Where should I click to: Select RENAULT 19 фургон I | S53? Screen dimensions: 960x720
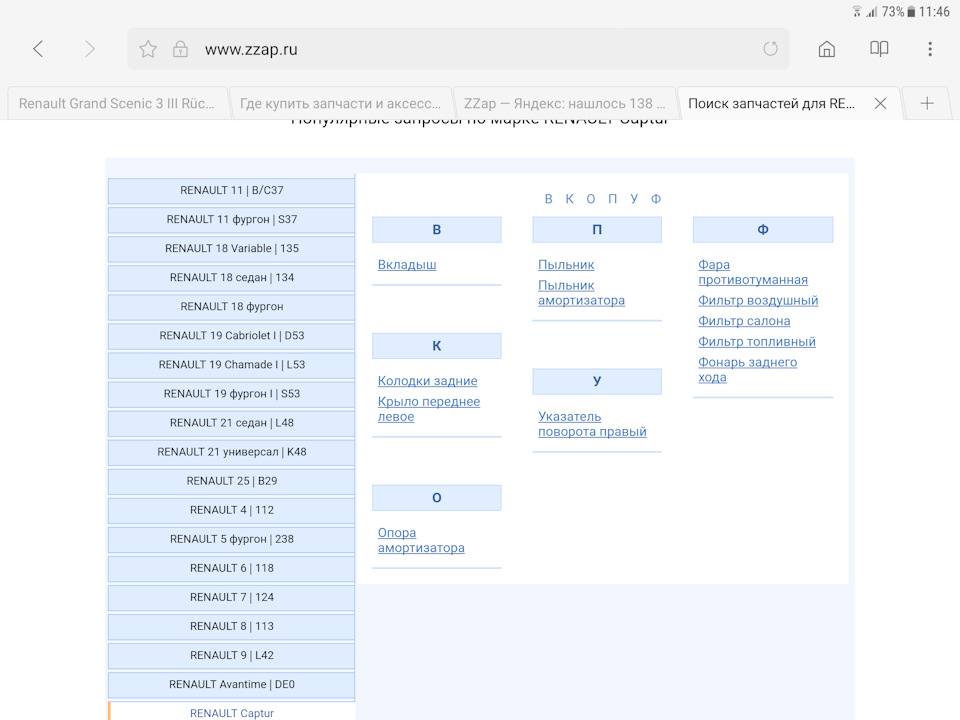click(x=231, y=394)
